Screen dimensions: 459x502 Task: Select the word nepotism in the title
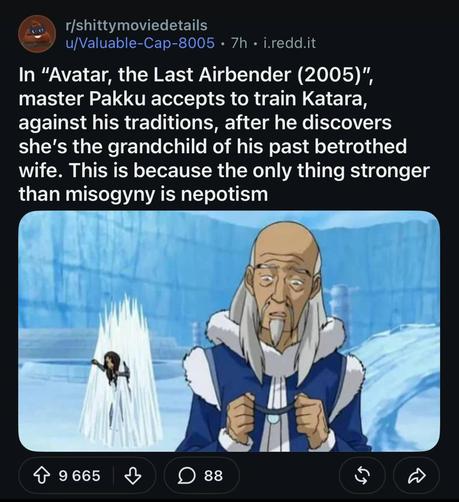click(x=225, y=194)
